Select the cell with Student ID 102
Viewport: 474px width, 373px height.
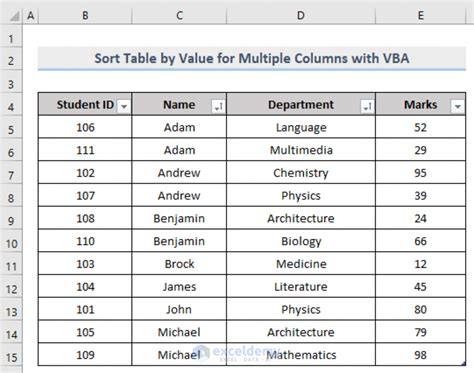[85, 173]
